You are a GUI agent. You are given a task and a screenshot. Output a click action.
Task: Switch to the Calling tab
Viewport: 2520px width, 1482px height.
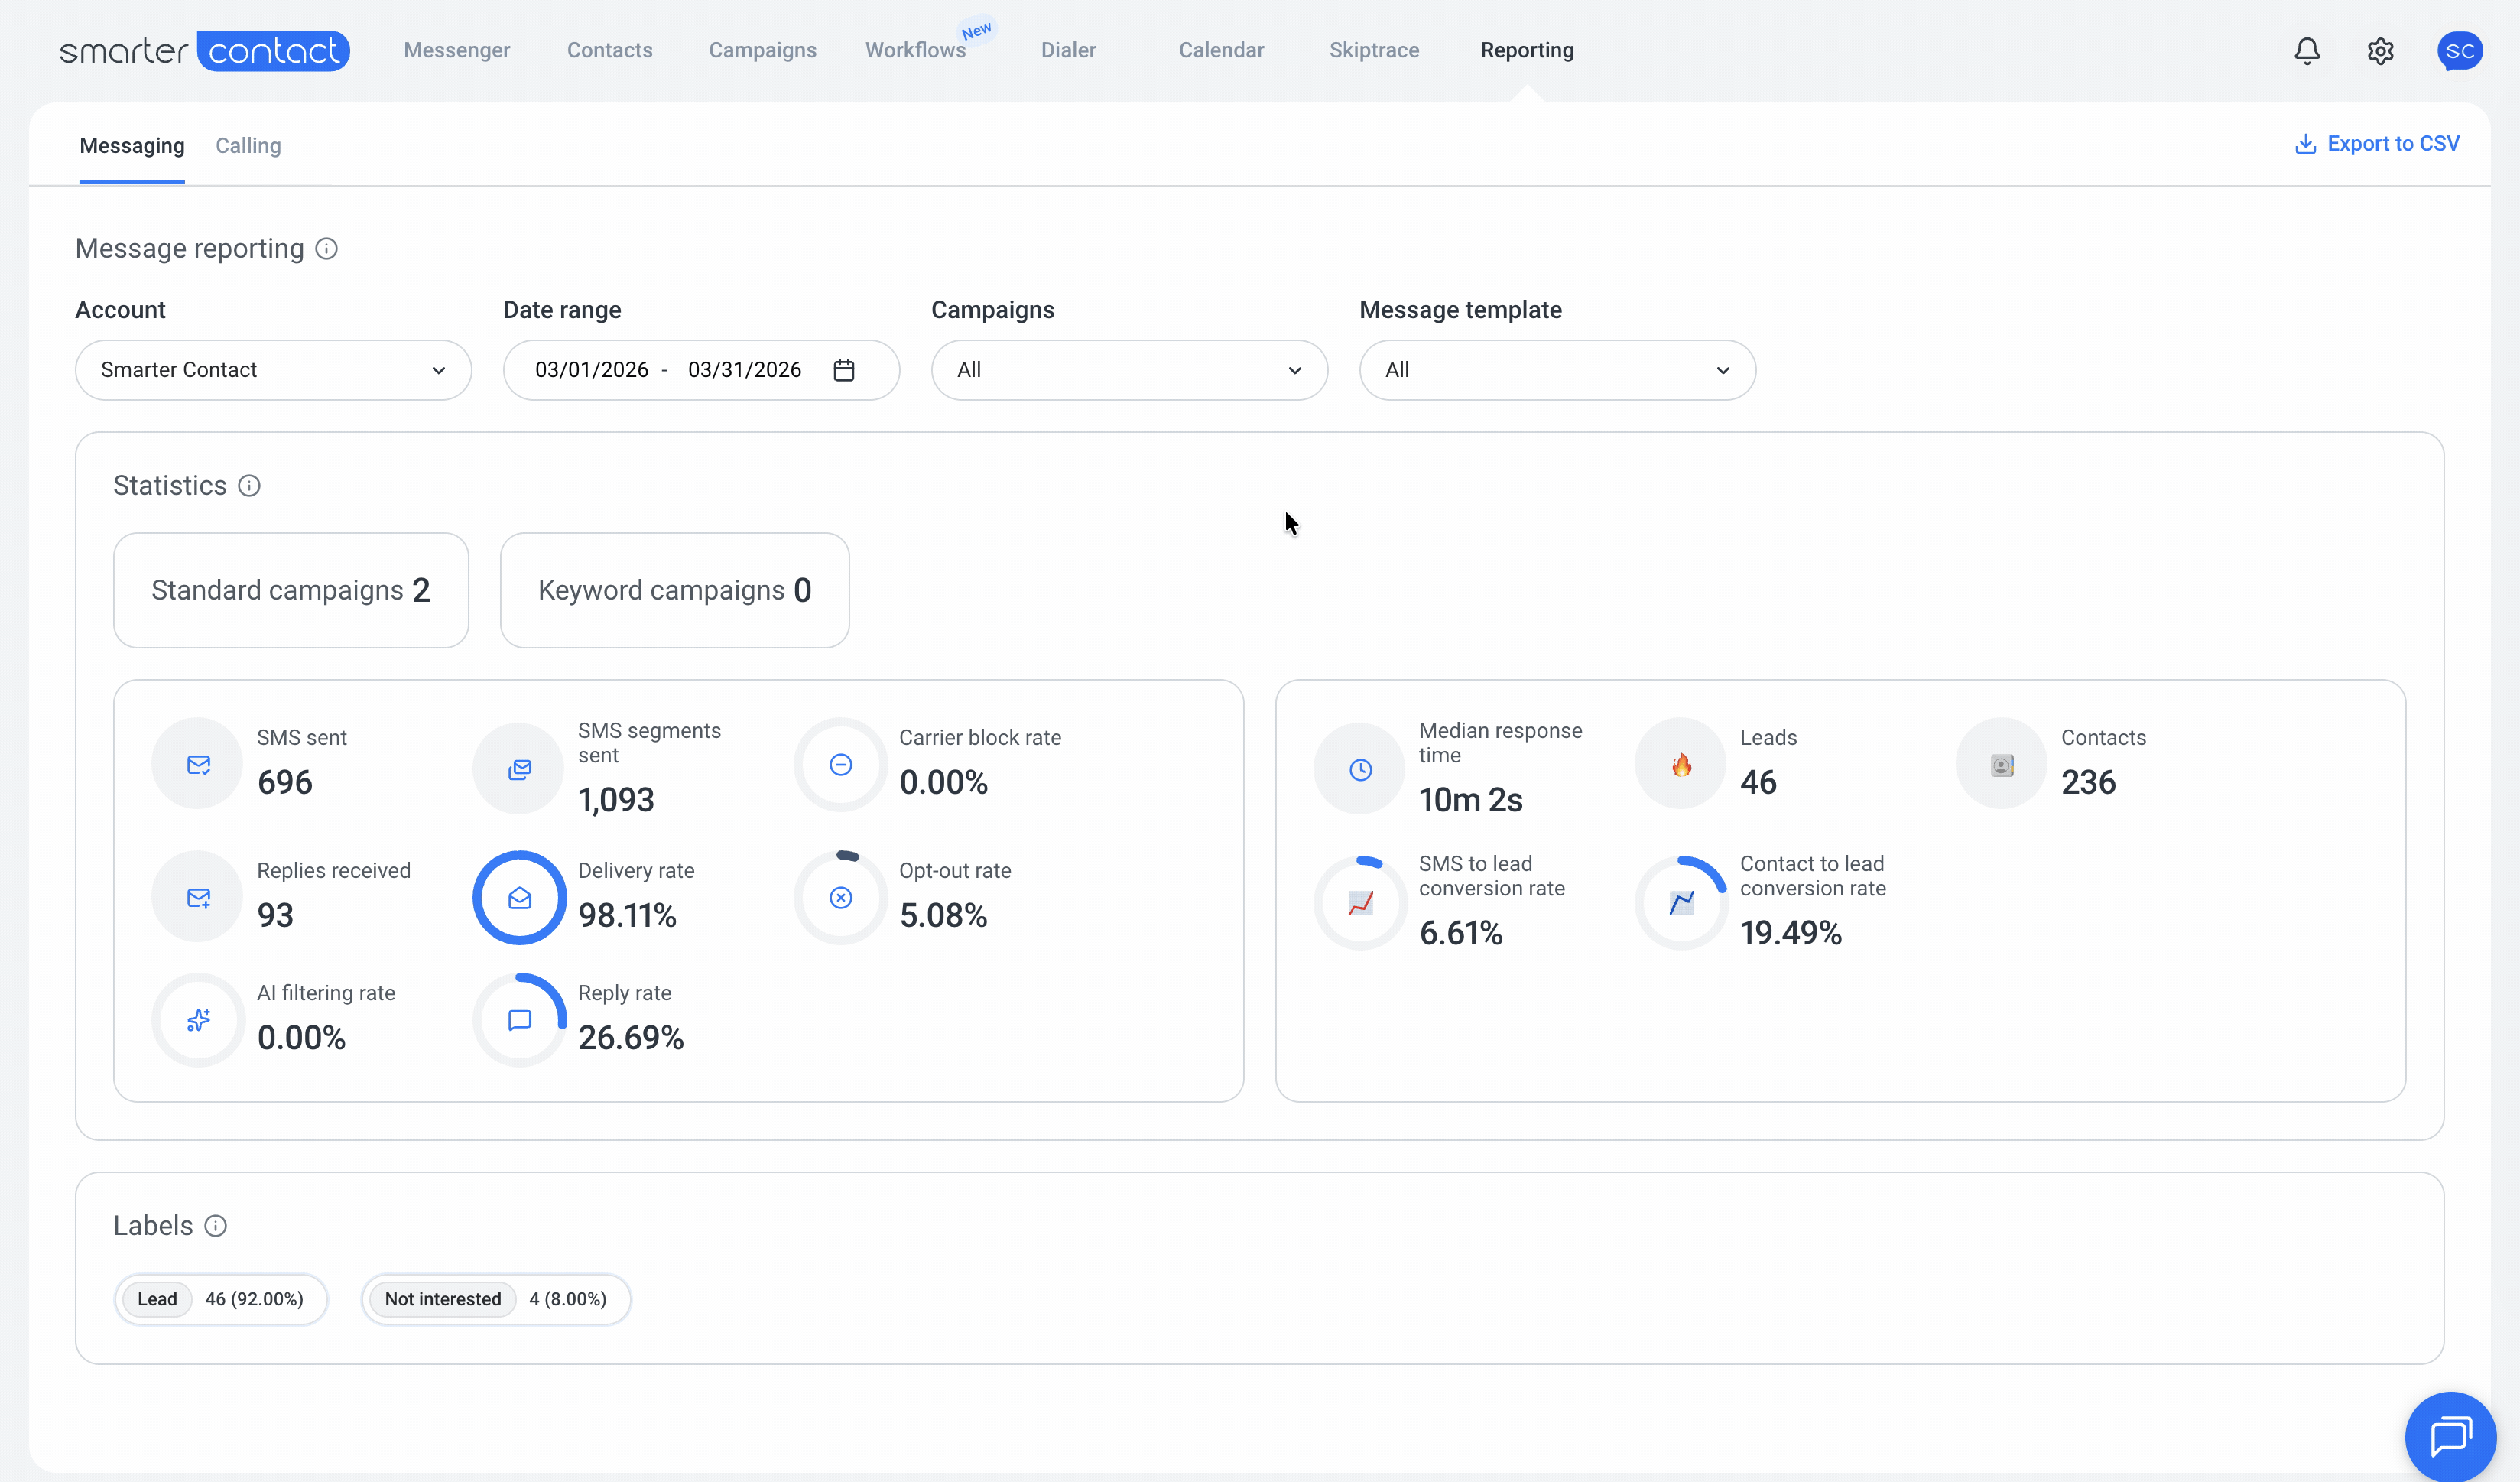pos(248,146)
